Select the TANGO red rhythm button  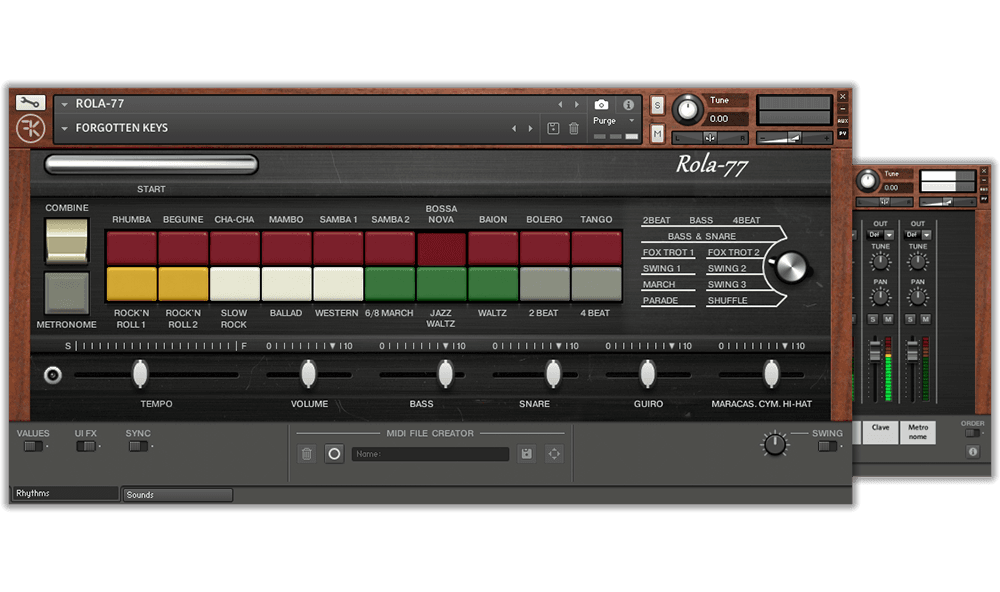(x=596, y=248)
